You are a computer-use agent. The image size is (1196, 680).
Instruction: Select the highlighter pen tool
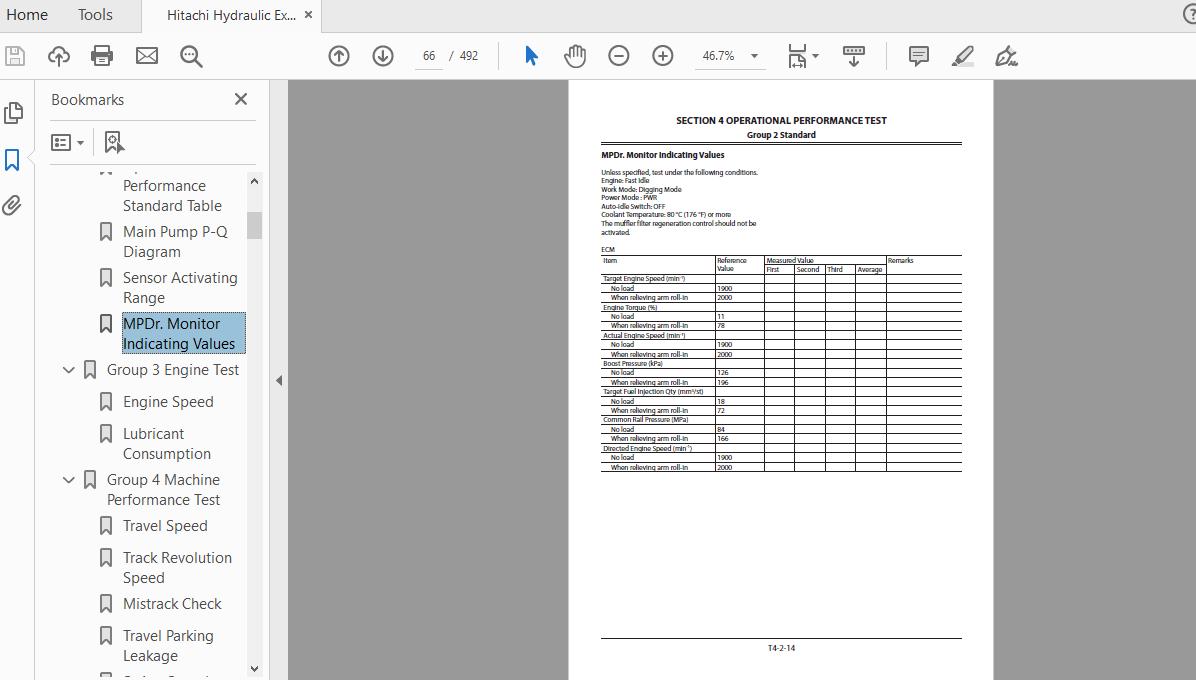pyautogui.click(x=963, y=56)
